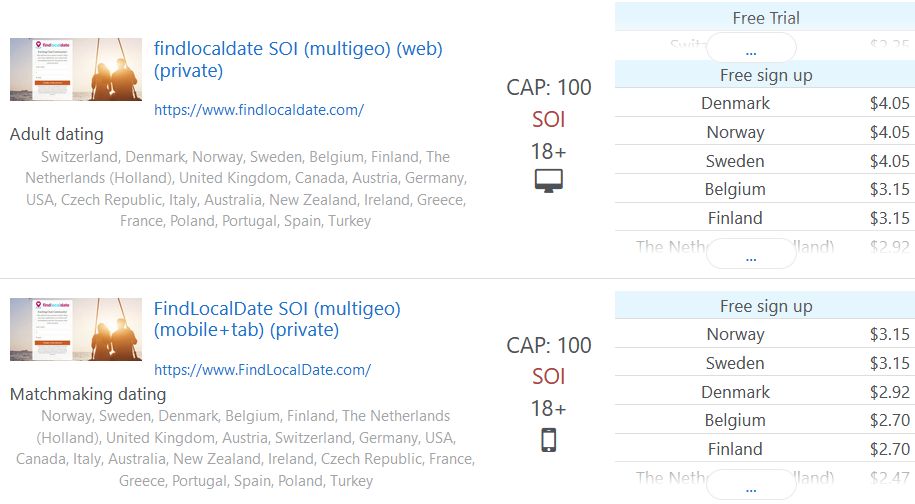
Task: Open findlocaldate web offer thumbnail
Action: click(x=76, y=69)
